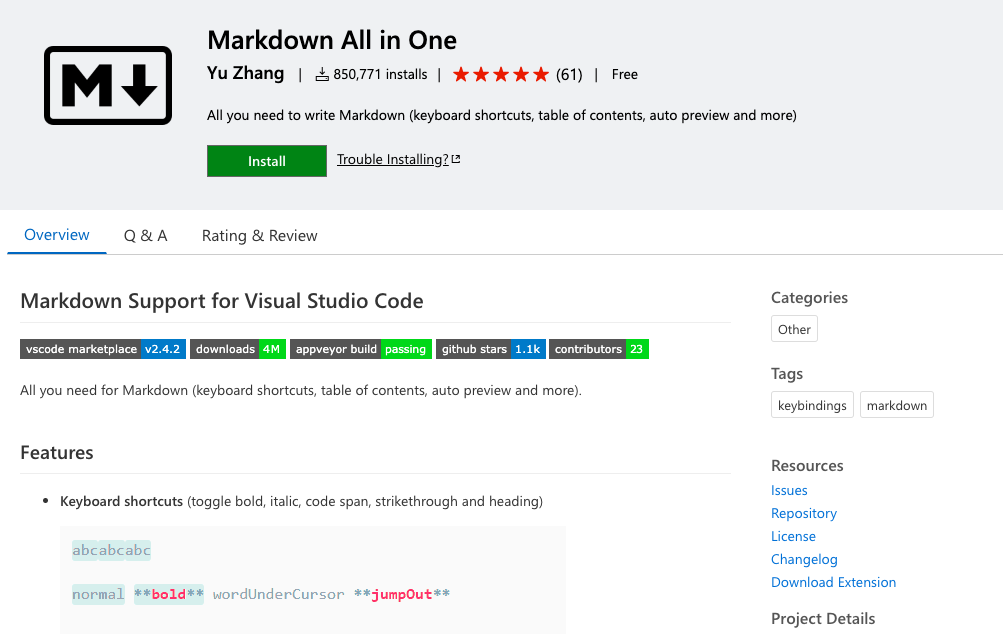
Task: Open the License link
Action: (793, 536)
